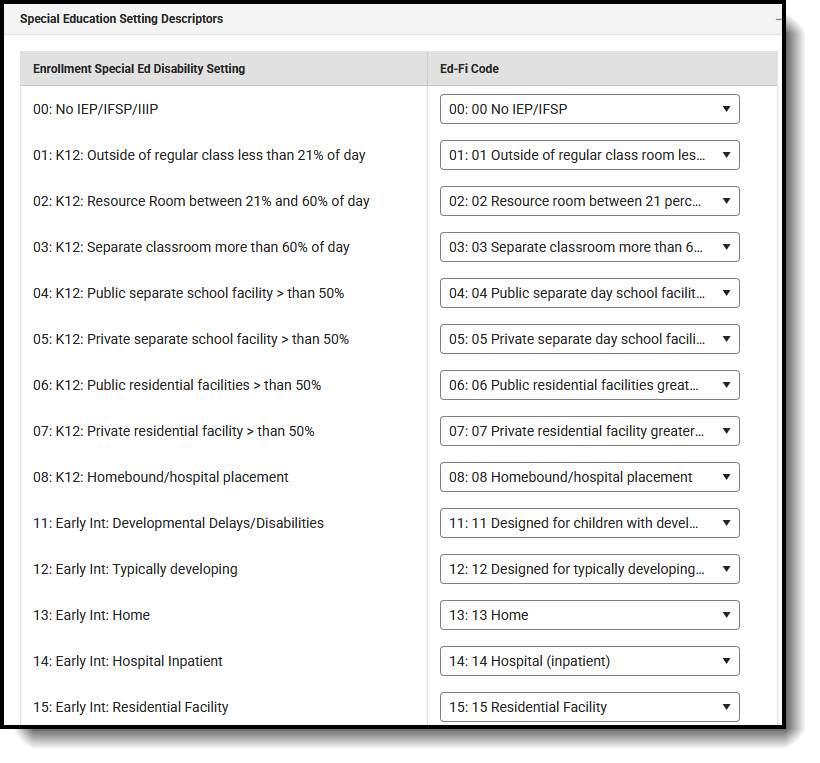
Task: Collapse the Special Education Setting Descriptors section
Action: click(x=778, y=19)
